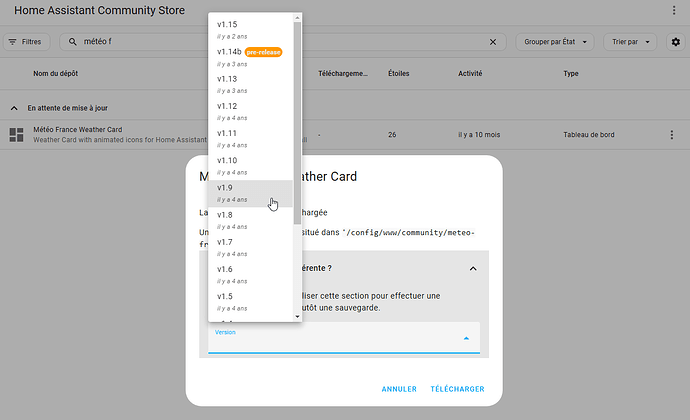Click the Météo France Weather Card dashboard icon
Screen dimensions: 690x420
click(x=16, y=135)
